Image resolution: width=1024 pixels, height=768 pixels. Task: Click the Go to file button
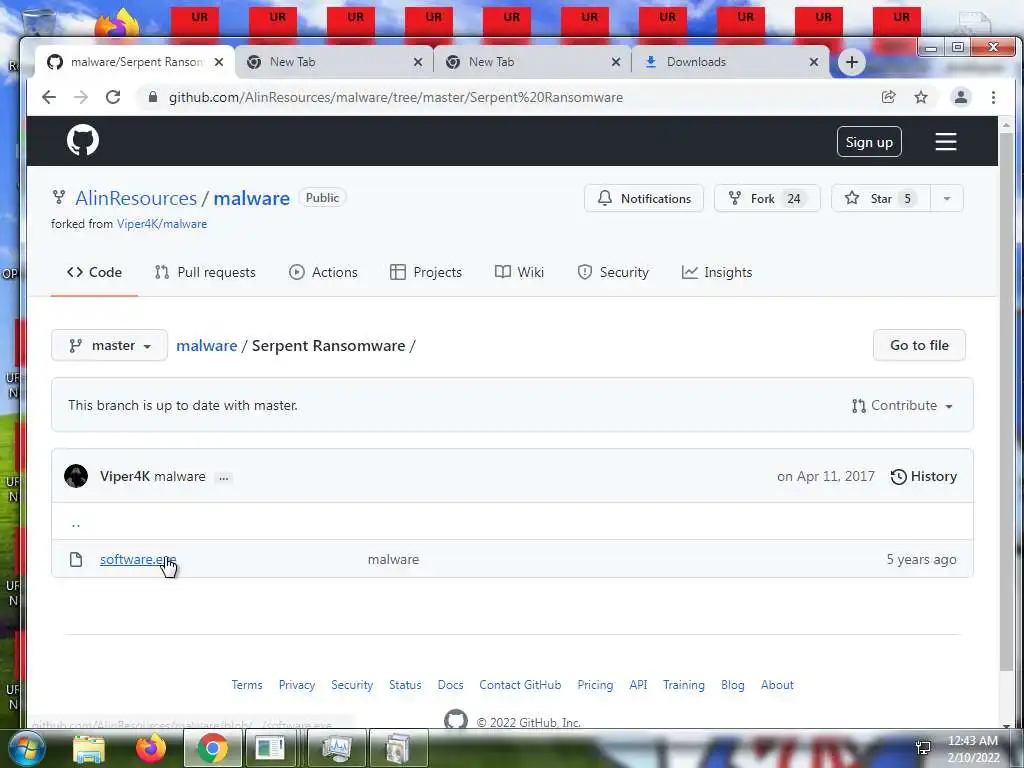[x=919, y=345]
